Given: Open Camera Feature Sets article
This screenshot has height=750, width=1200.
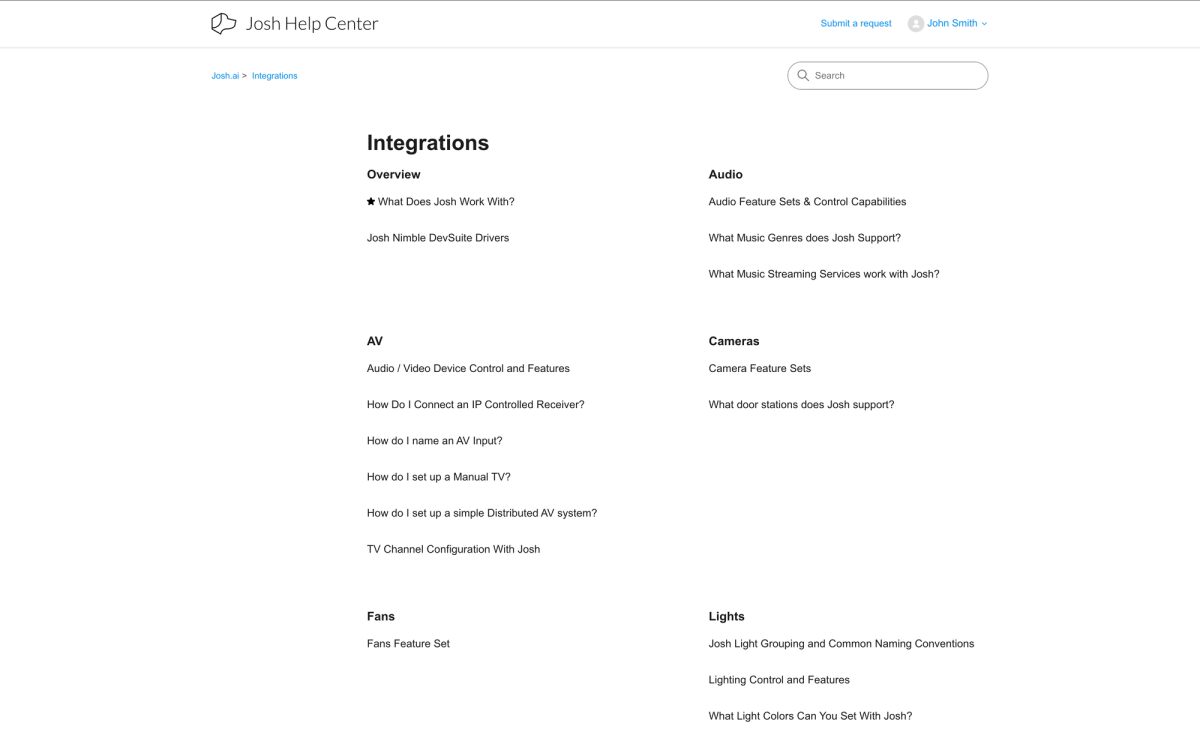Looking at the screenshot, I should 760,368.
